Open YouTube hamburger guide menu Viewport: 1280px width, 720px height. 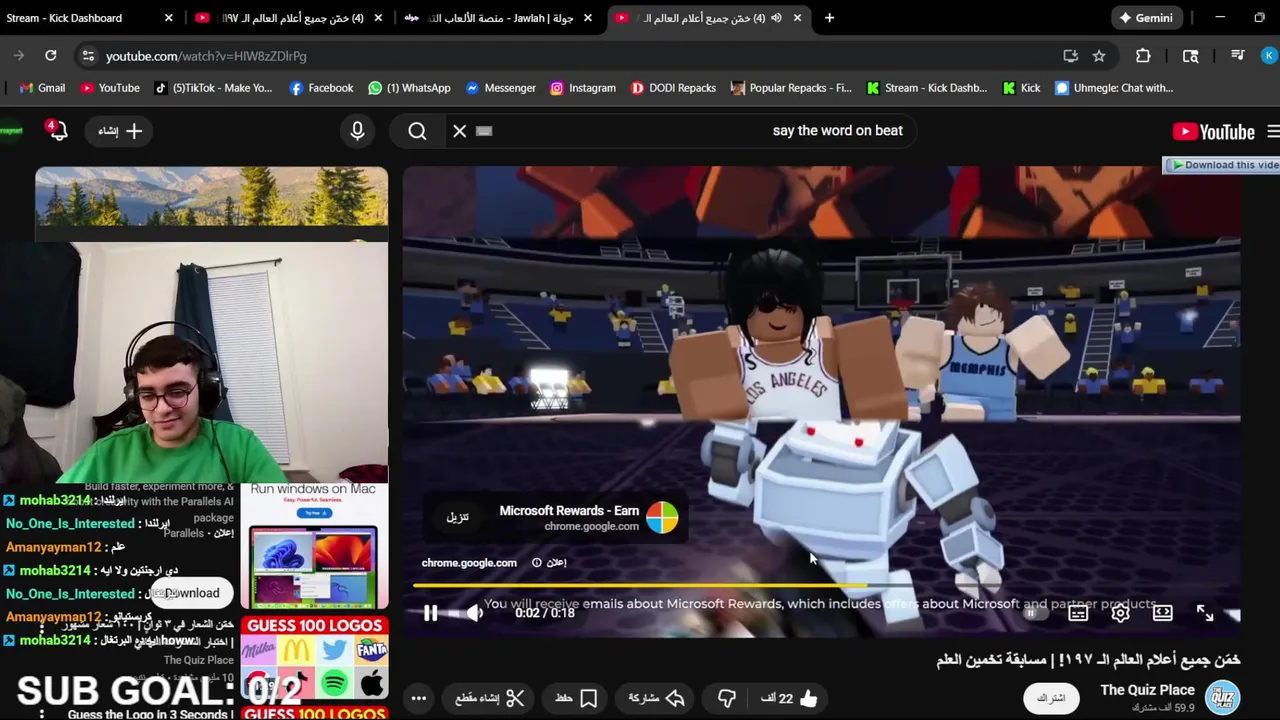(1272, 132)
